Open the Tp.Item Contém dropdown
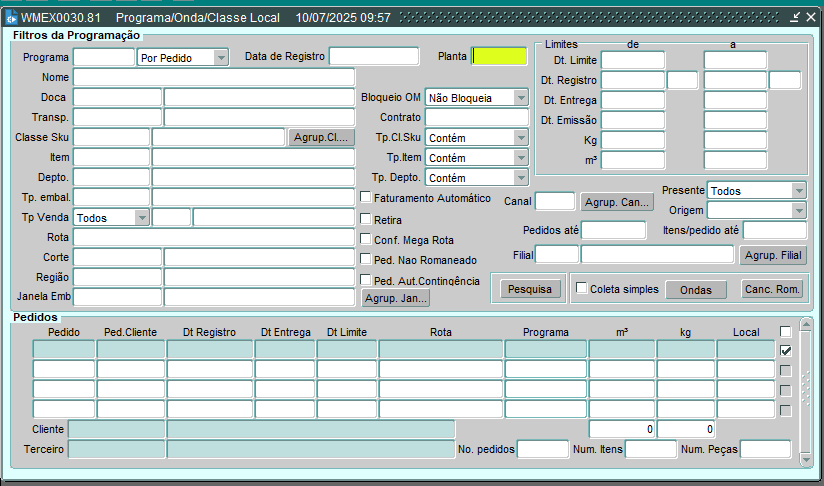This screenshot has height=486, width=824. [x=521, y=158]
